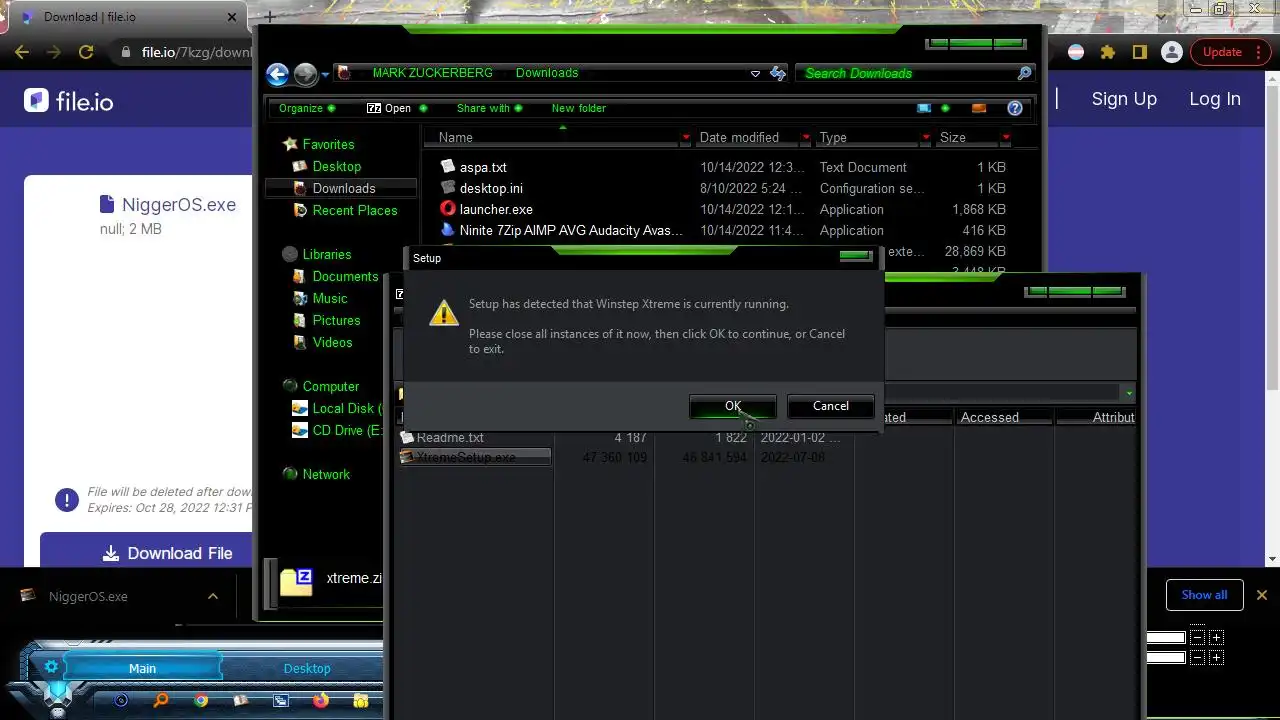Open Recent Places in navigation pane
This screenshot has width=1280, height=720.
(354, 210)
